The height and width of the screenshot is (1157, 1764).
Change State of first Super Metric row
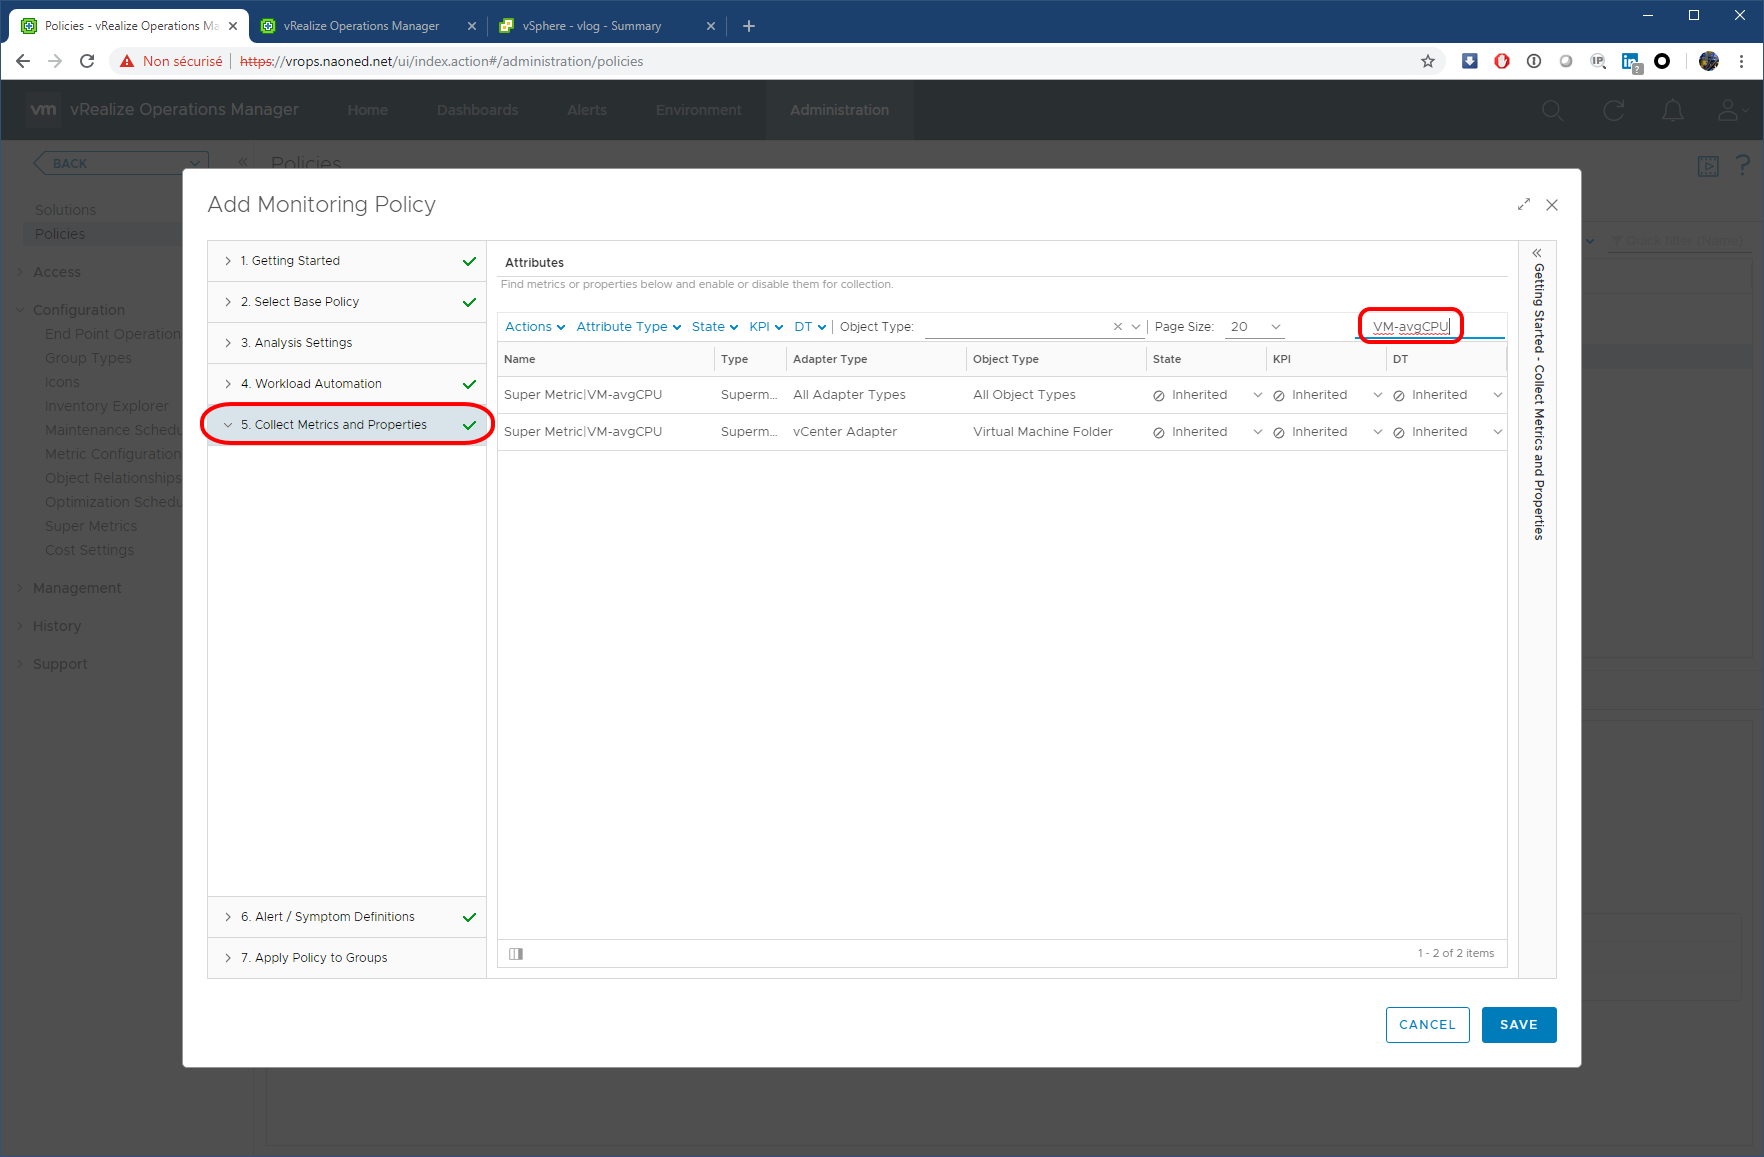pyautogui.click(x=1207, y=395)
